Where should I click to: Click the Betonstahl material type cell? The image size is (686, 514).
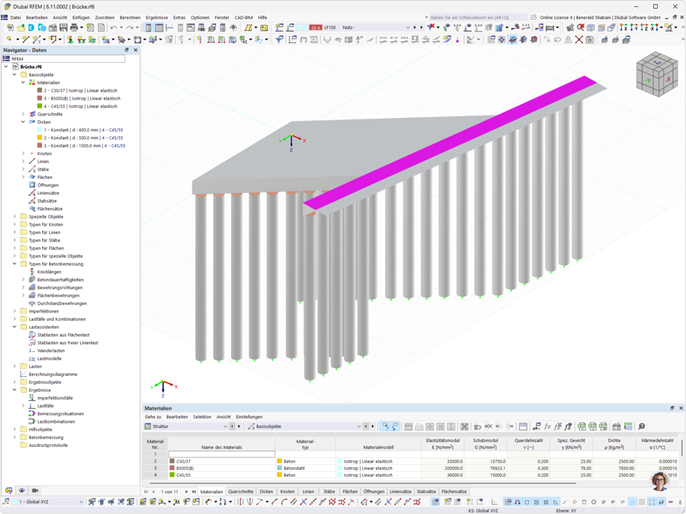point(305,468)
